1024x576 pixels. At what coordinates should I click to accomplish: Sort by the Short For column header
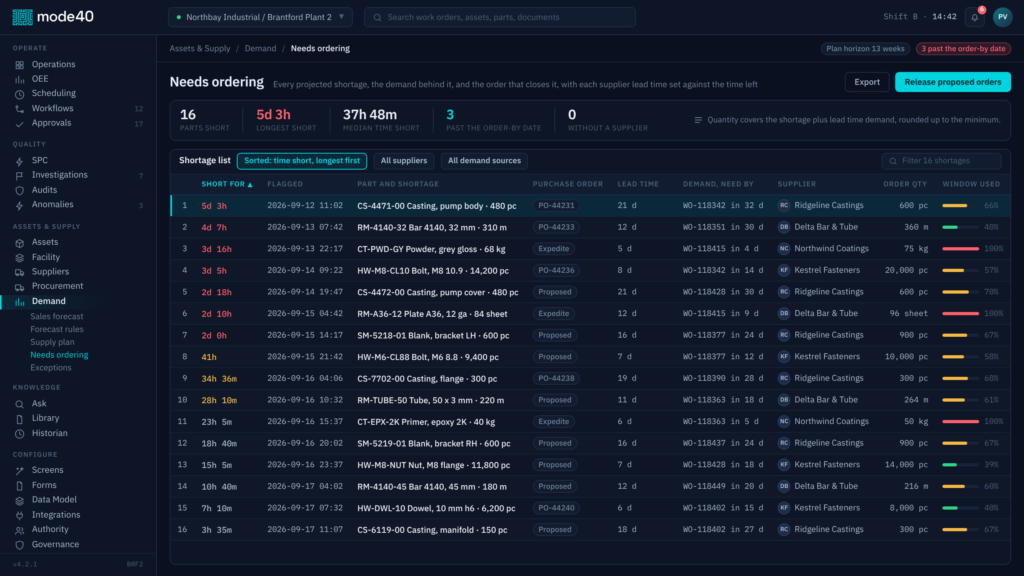click(x=227, y=184)
